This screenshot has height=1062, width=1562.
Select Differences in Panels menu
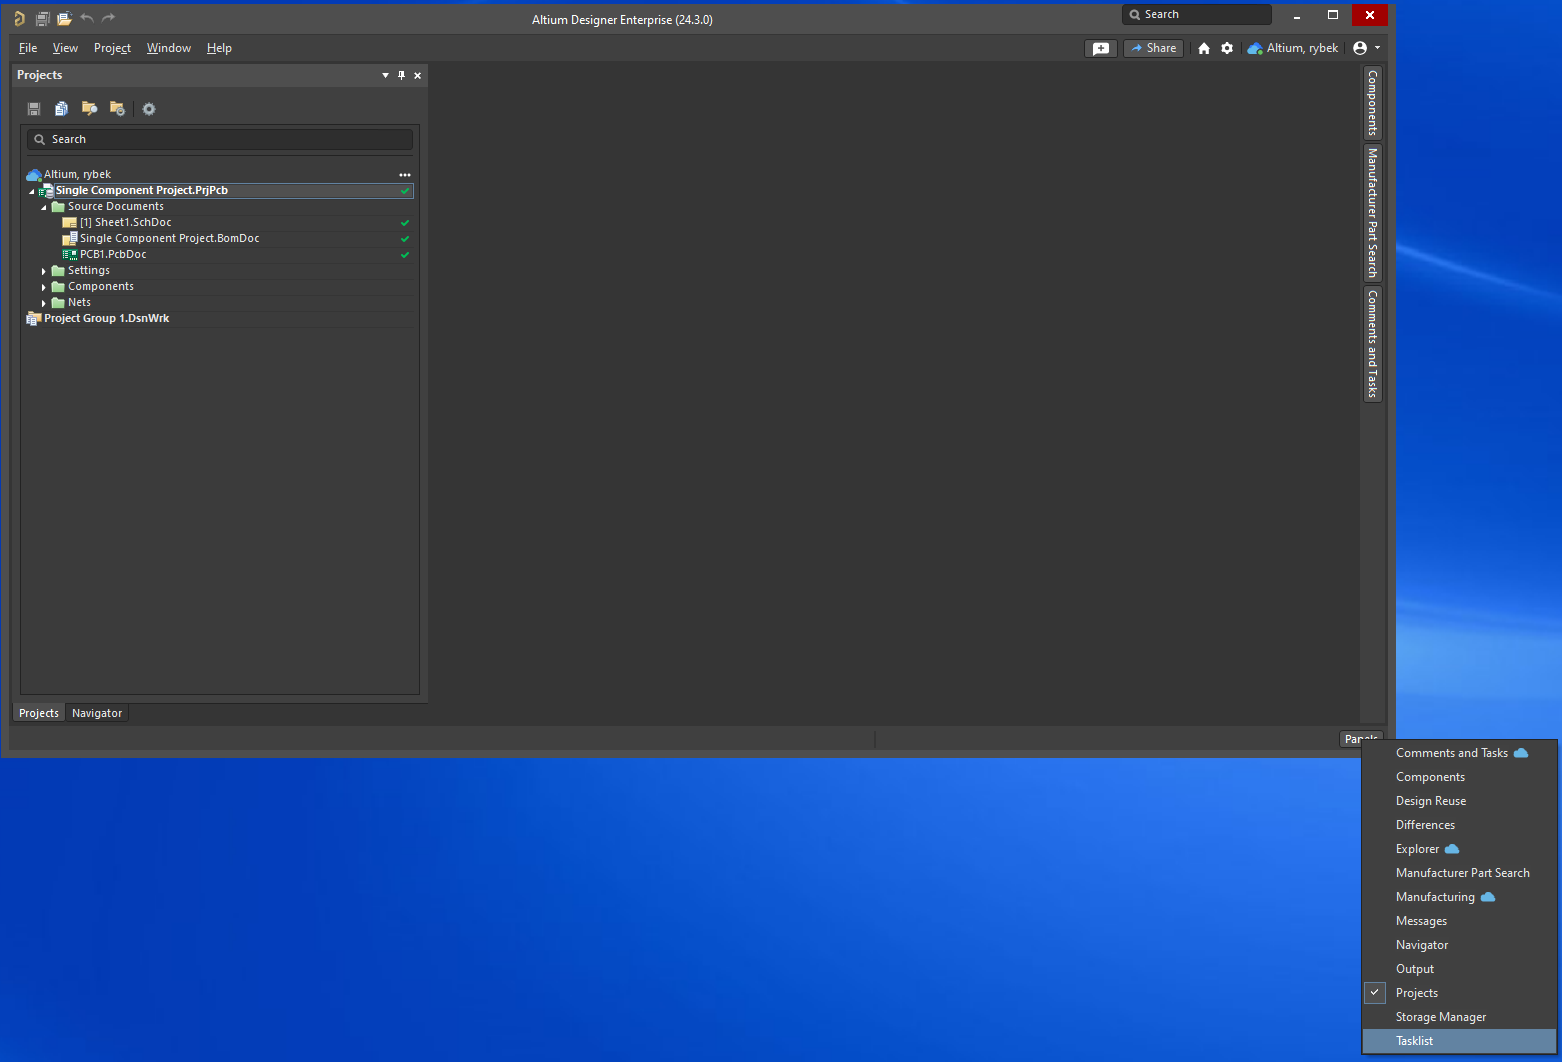point(1460,825)
